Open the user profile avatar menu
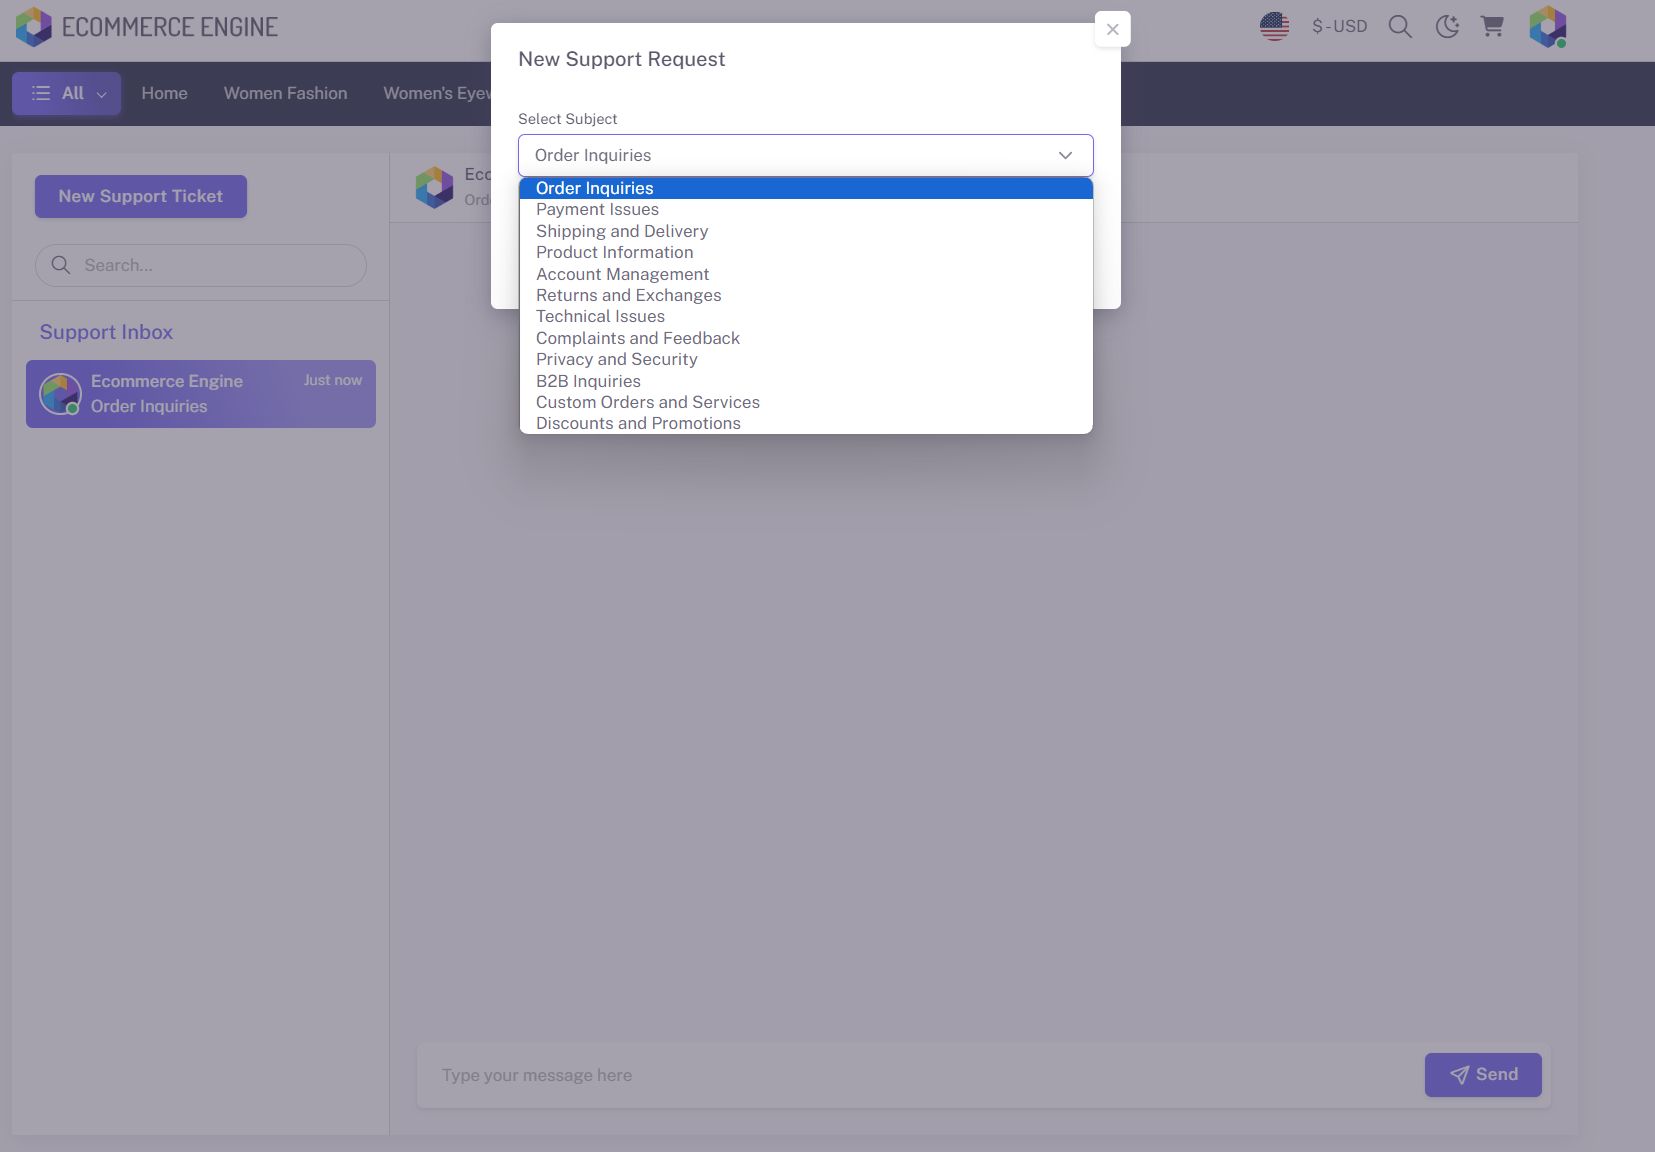This screenshot has height=1152, width=1655. [x=1548, y=27]
